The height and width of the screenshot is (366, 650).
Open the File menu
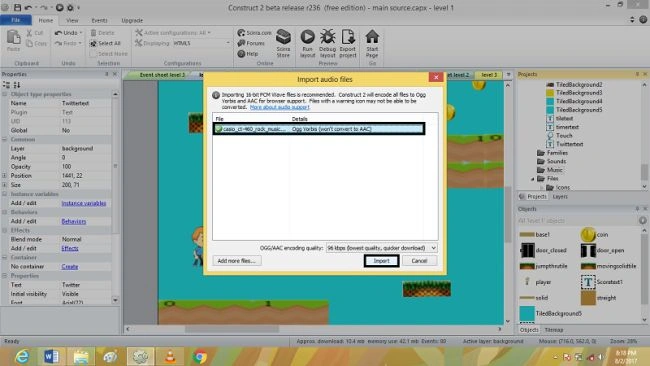coord(16,20)
